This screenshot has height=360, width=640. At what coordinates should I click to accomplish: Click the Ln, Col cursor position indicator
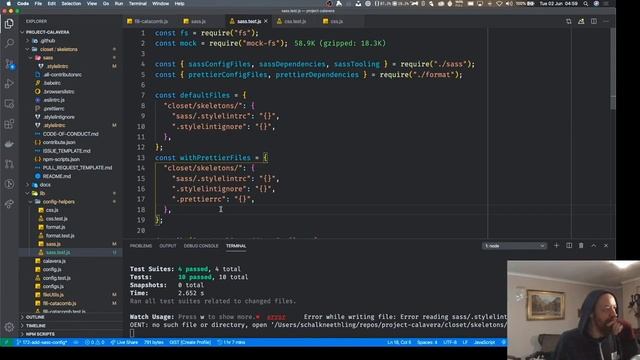399,342
